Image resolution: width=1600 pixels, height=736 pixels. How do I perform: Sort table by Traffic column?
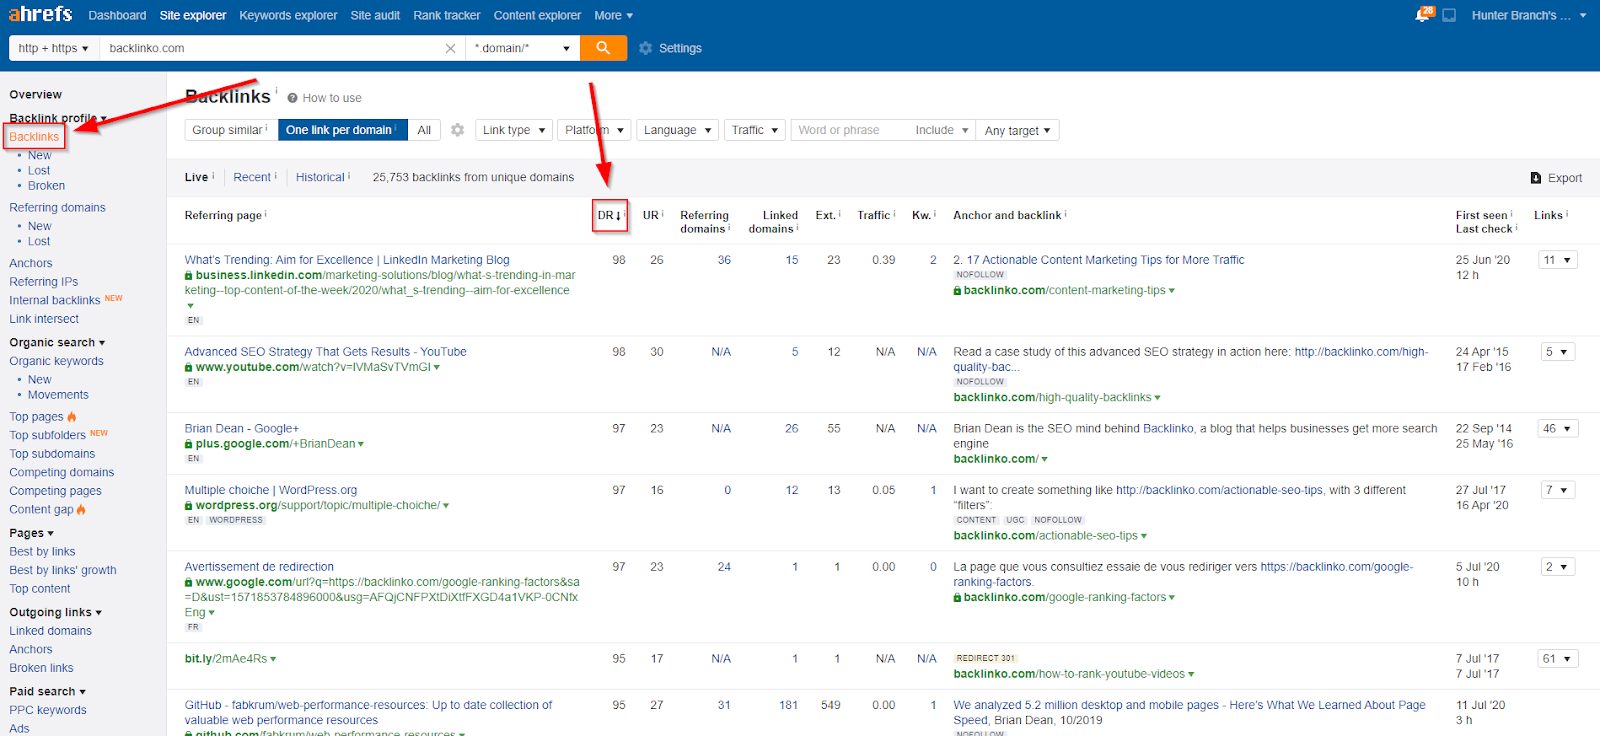coord(876,216)
